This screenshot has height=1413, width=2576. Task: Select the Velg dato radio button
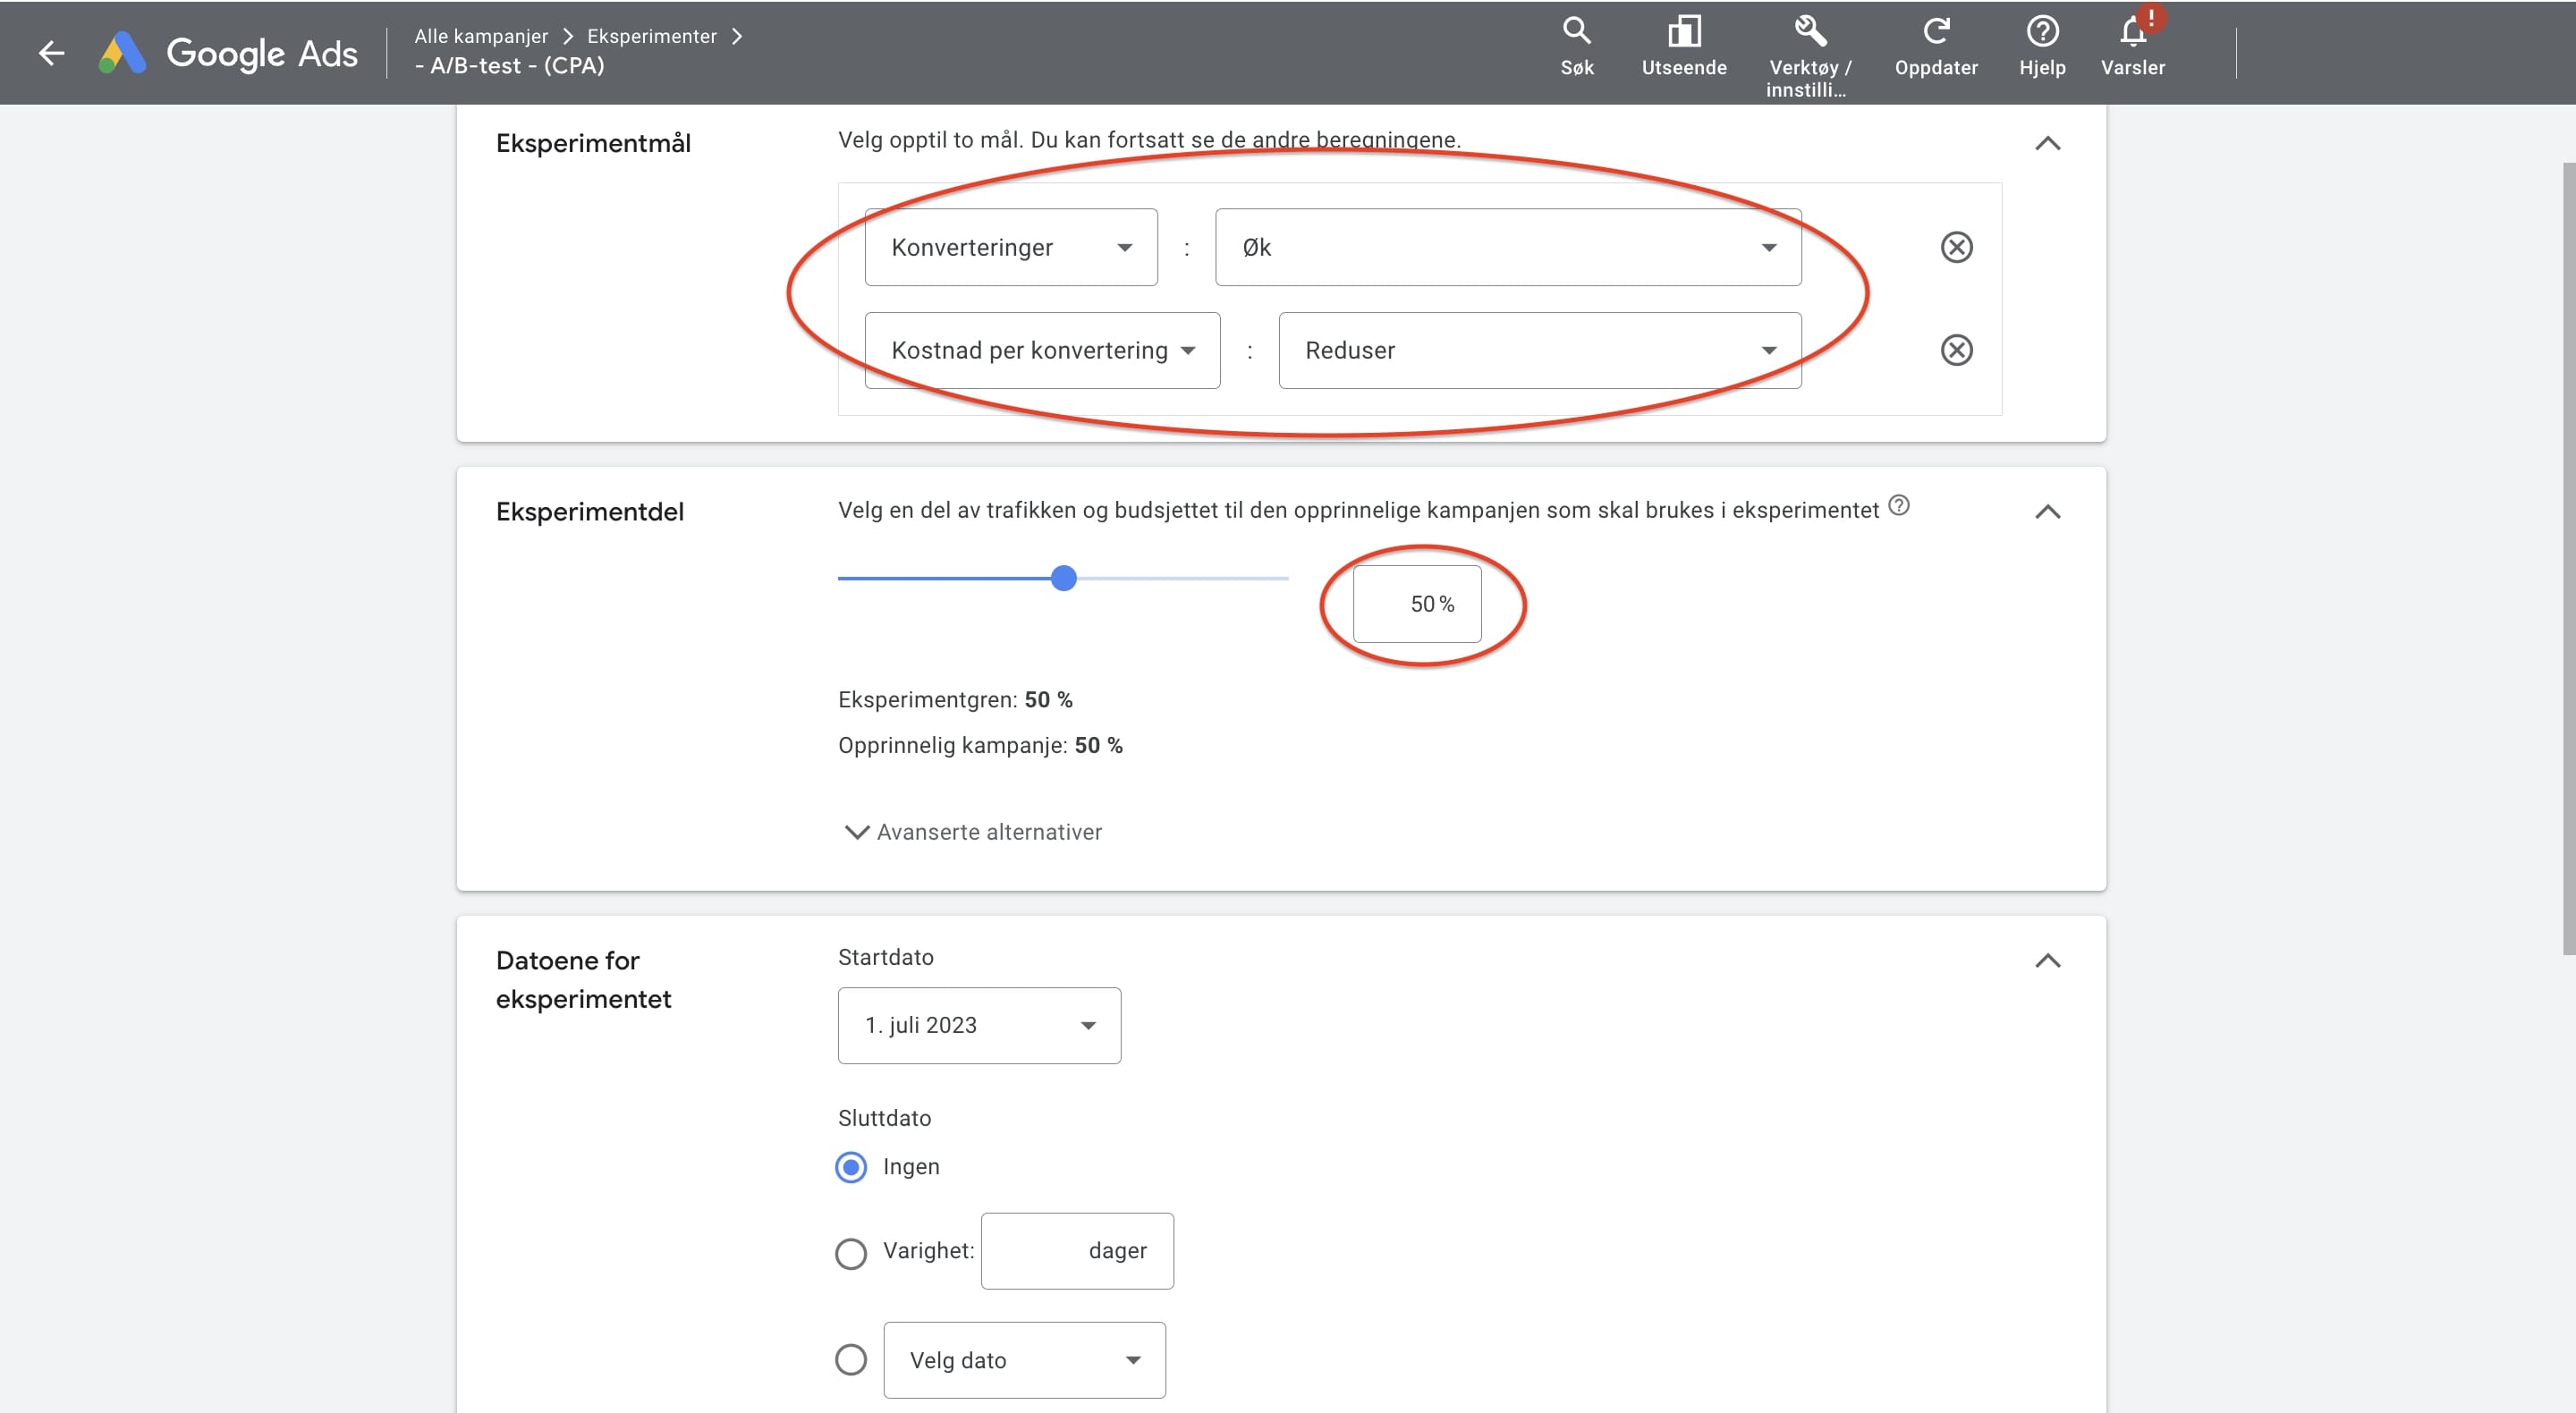(x=851, y=1360)
